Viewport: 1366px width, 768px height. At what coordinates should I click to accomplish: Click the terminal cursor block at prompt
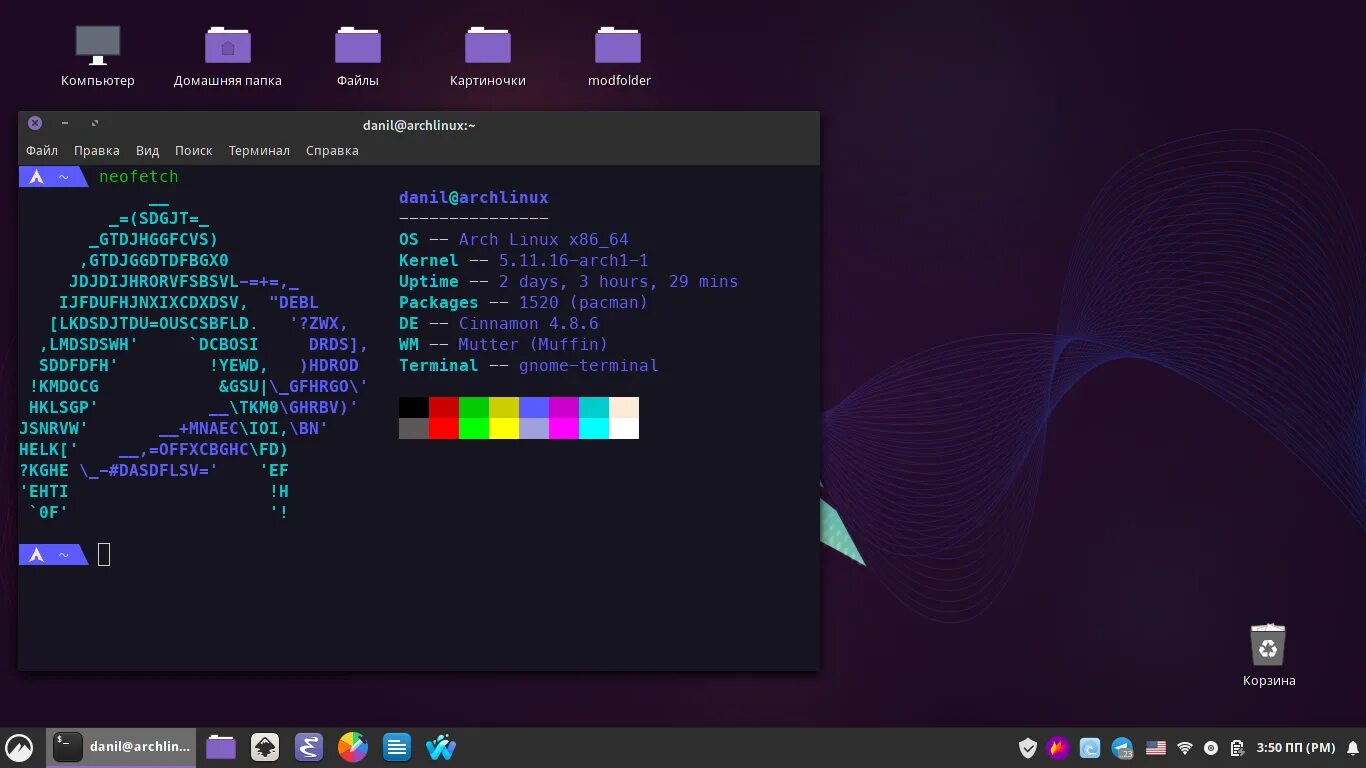104,554
